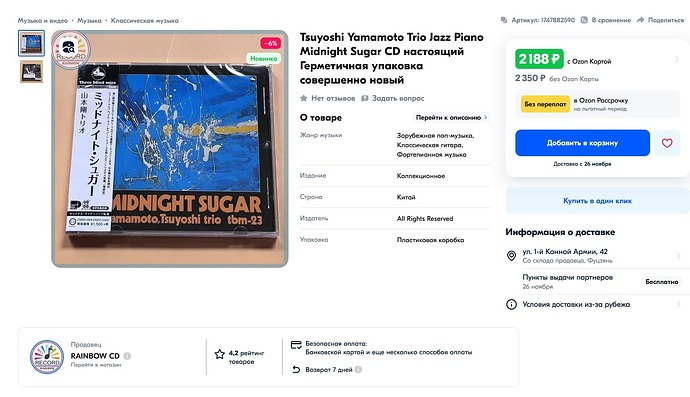Viewport: 690px width, 397px height.
Task: Click the heart favorite icon
Action: click(667, 143)
